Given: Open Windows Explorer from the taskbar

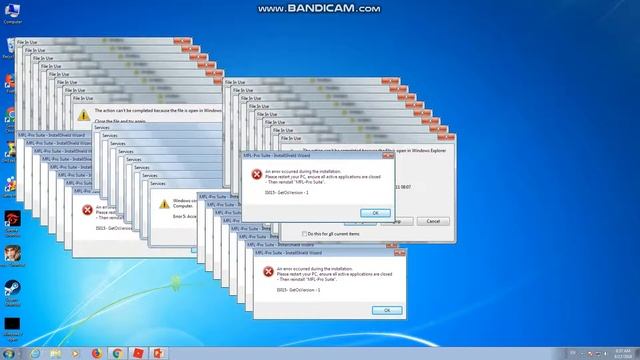Looking at the screenshot, I should pyautogui.click(x=56, y=353).
